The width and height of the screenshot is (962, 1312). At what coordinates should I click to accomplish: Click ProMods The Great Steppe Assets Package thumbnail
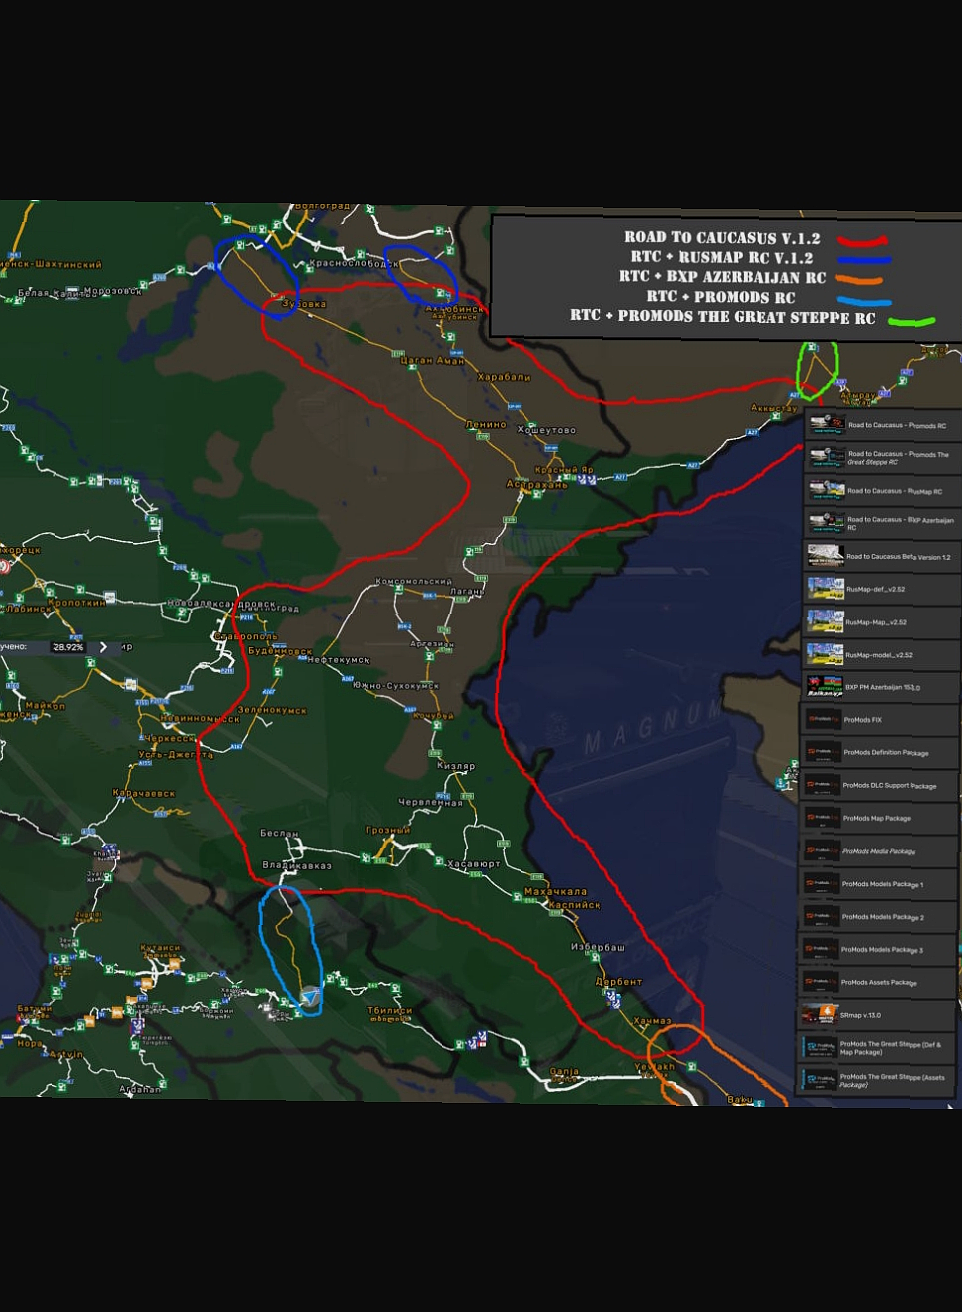[819, 1080]
